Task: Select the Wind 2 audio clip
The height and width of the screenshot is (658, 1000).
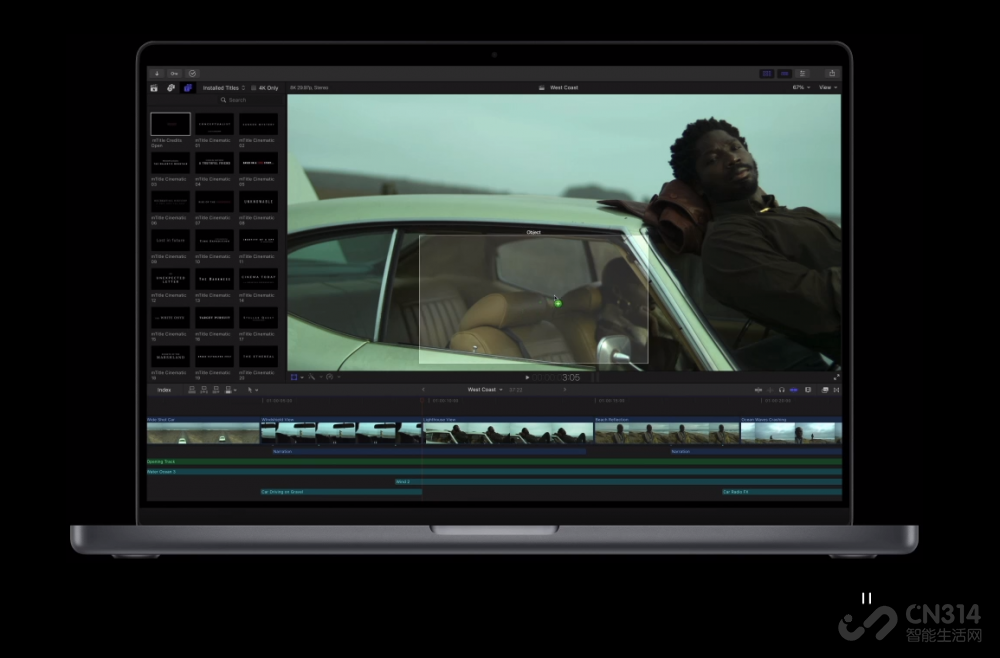Action: coord(618,482)
